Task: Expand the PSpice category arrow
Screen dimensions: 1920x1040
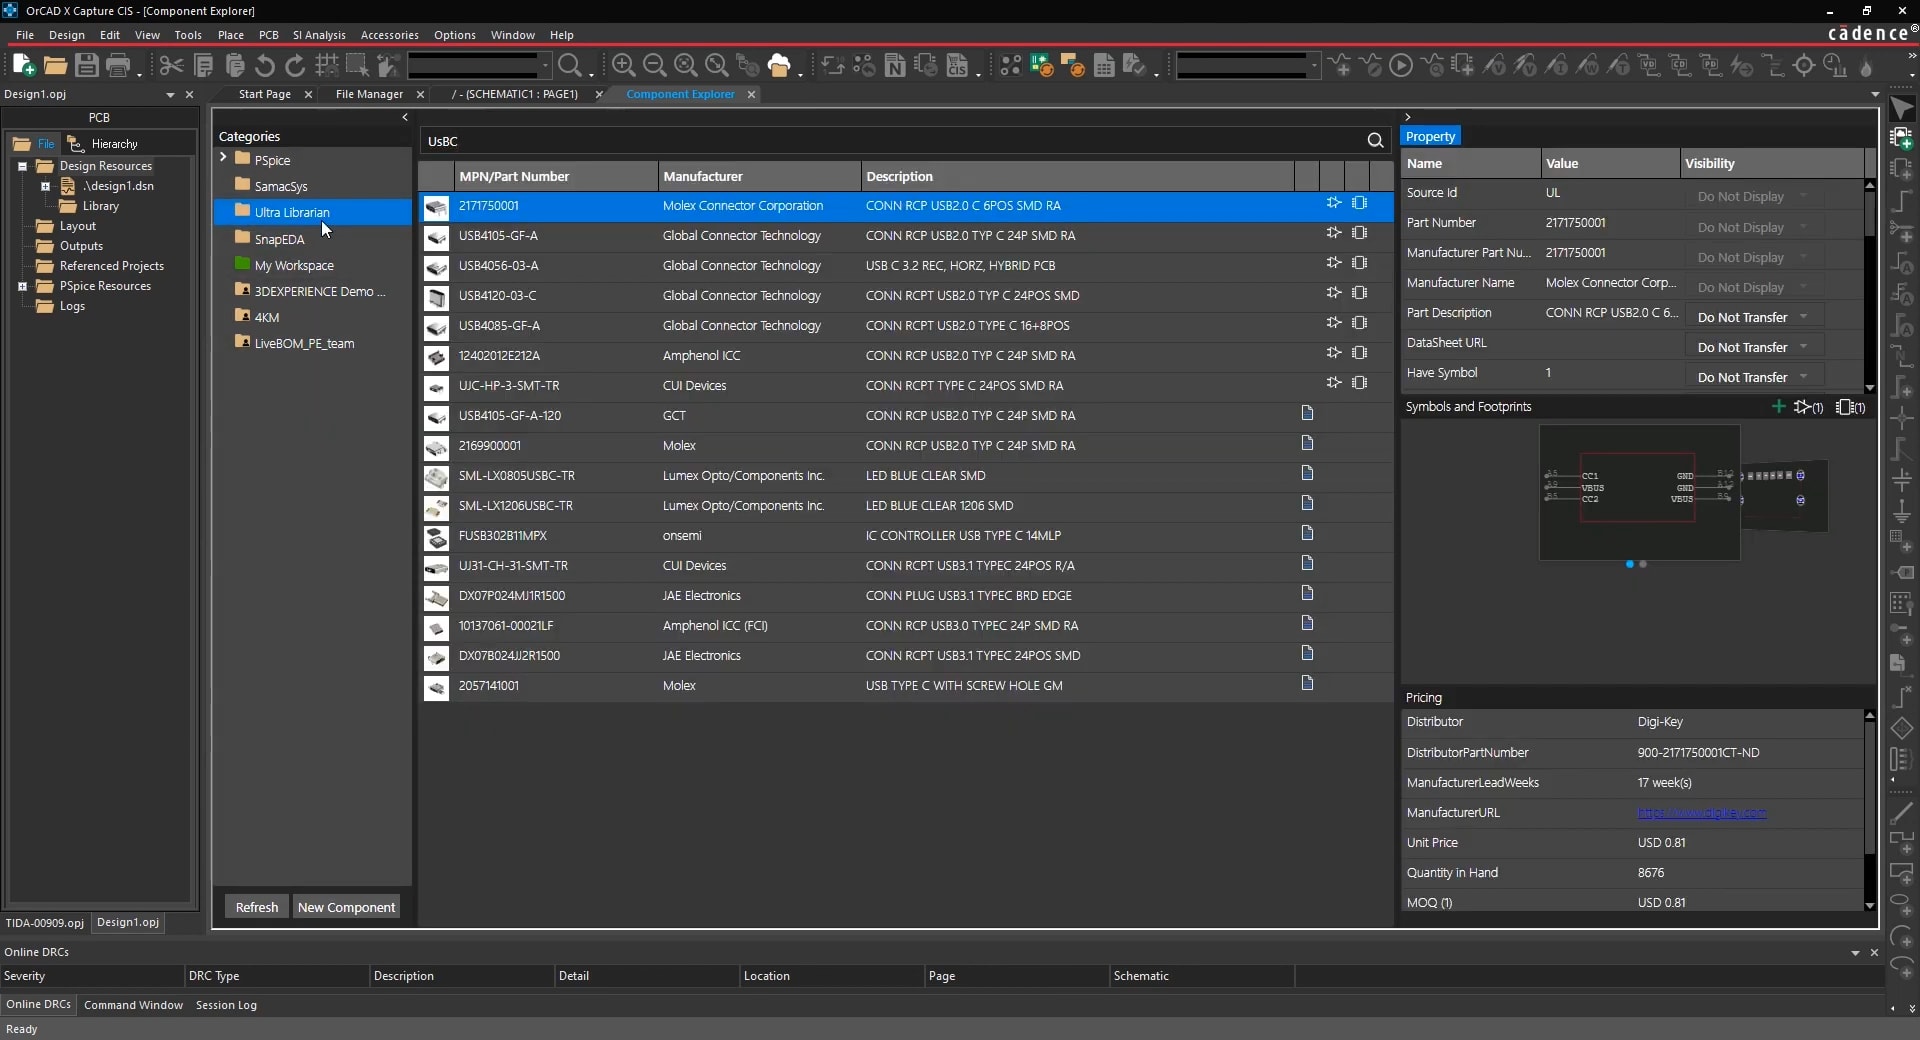Action: (223, 158)
